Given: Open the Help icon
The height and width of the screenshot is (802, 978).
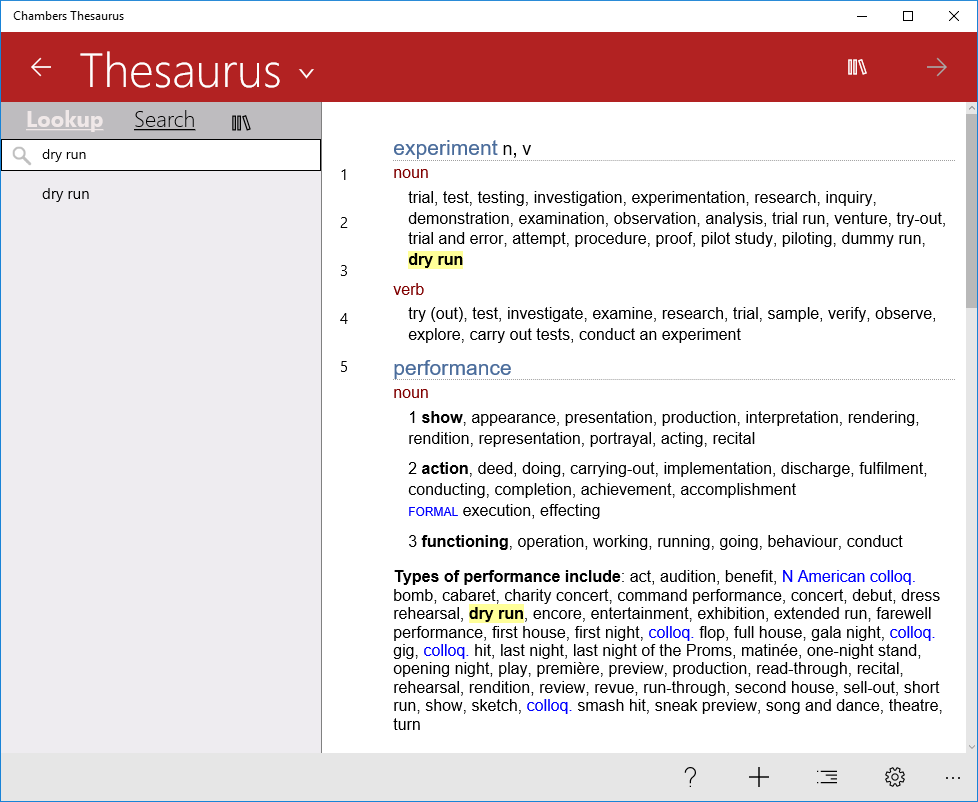Looking at the screenshot, I should click(x=690, y=777).
